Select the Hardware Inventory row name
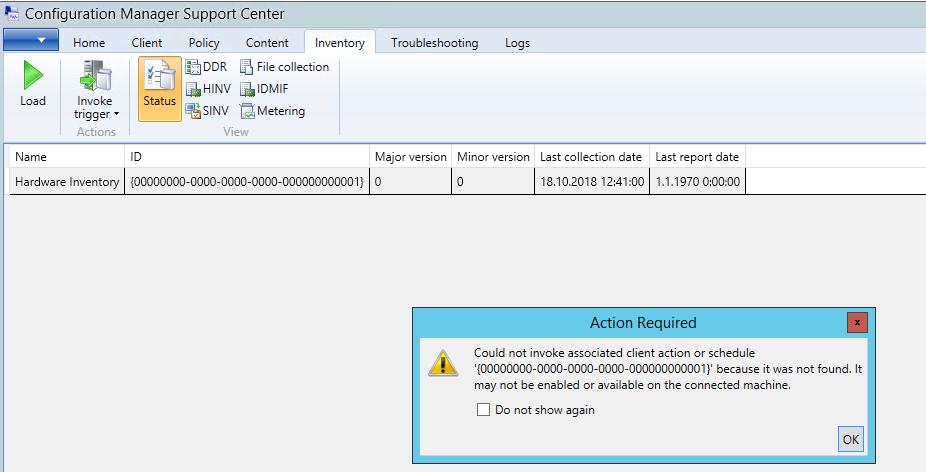The image size is (926, 472). pos(67,181)
